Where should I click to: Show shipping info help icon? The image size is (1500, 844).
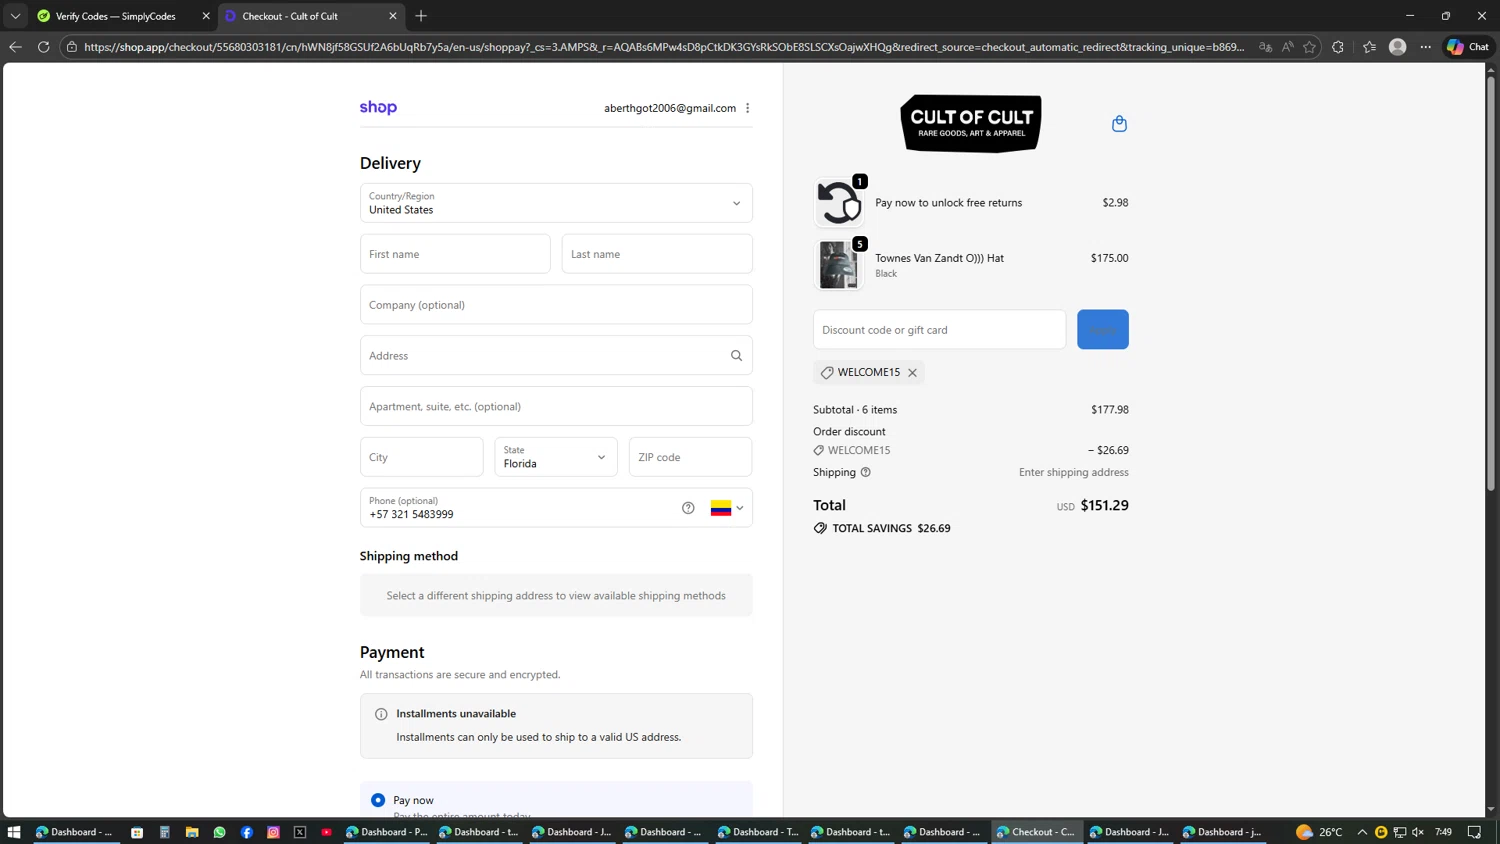(x=866, y=472)
